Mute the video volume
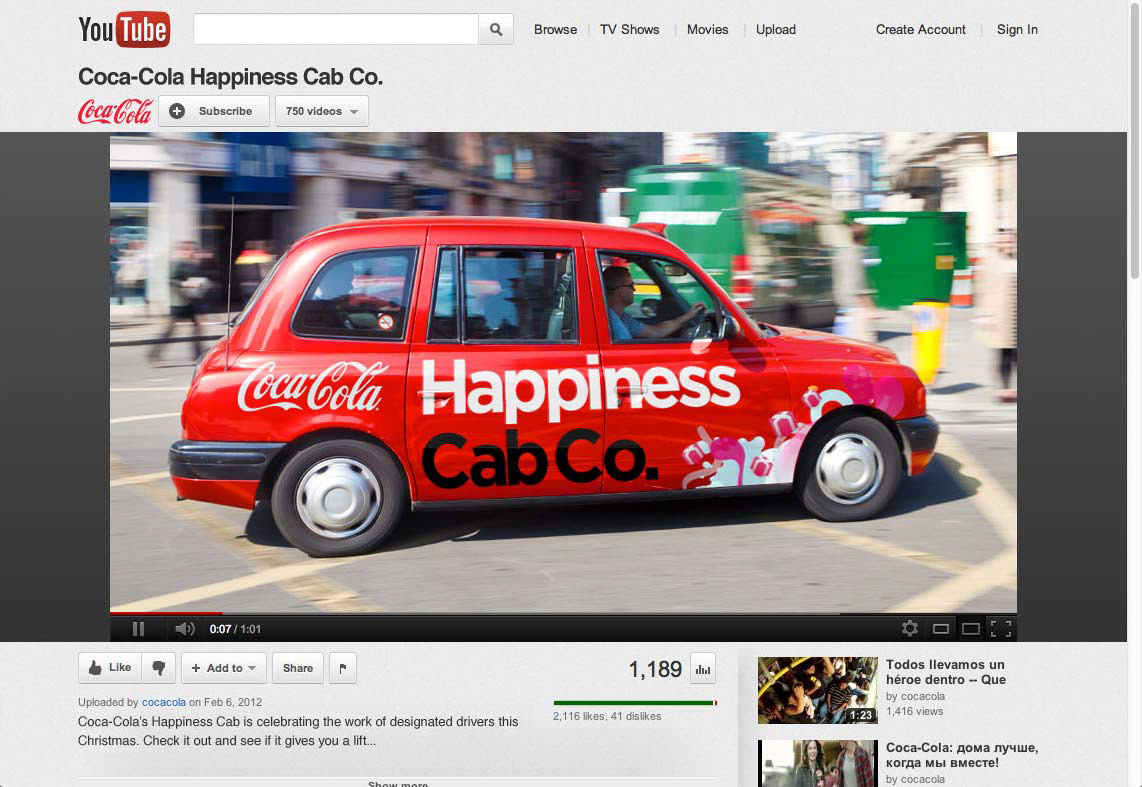Screen dimensions: 1142x787 click(184, 629)
